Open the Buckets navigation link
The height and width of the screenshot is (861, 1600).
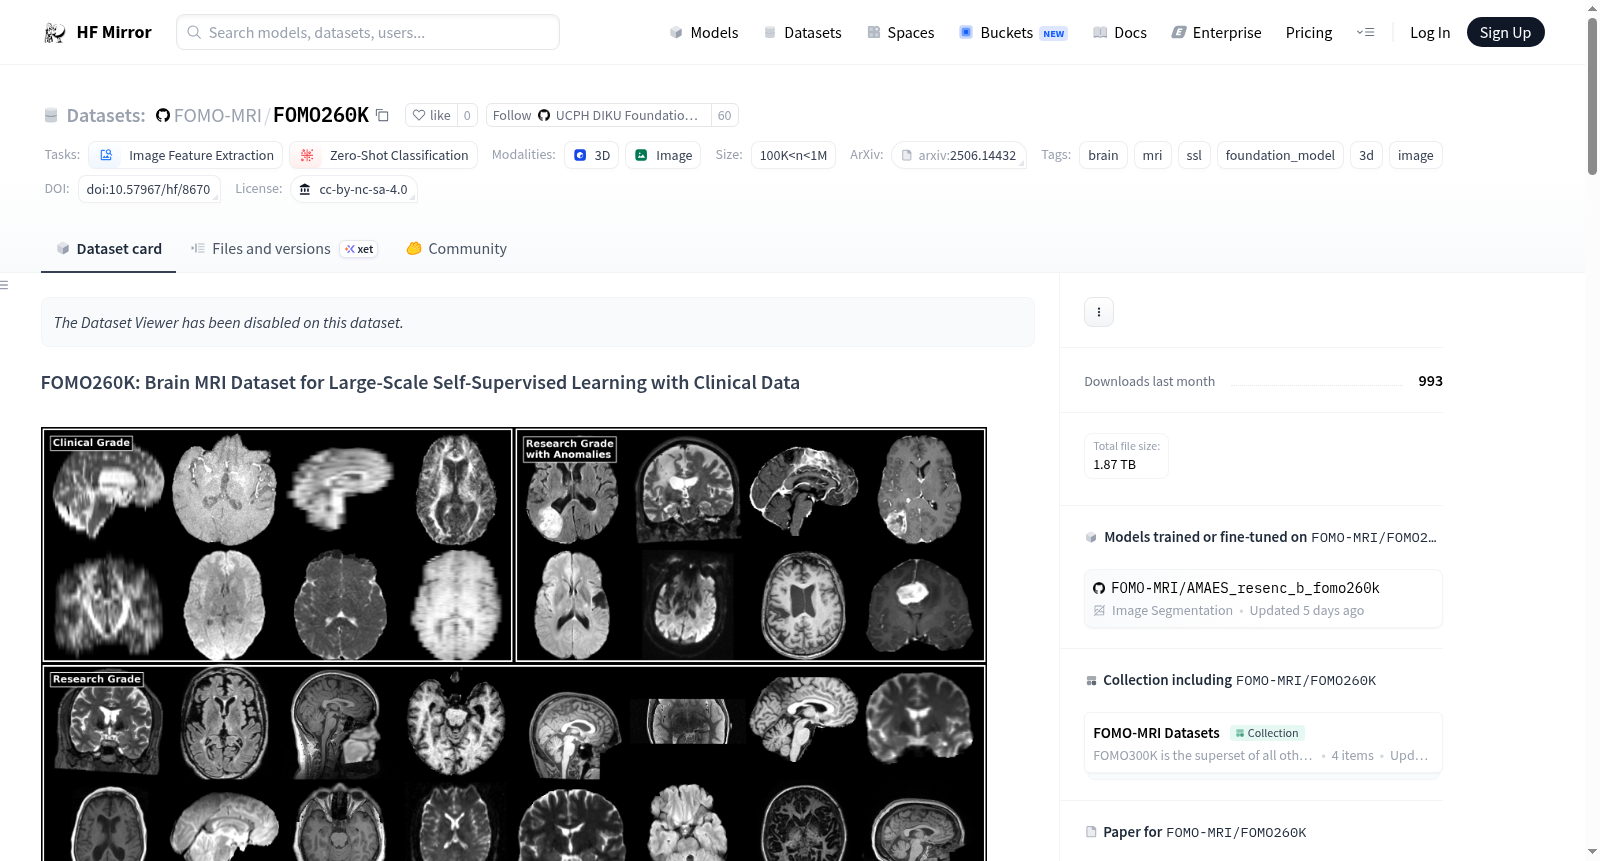tap(1013, 32)
